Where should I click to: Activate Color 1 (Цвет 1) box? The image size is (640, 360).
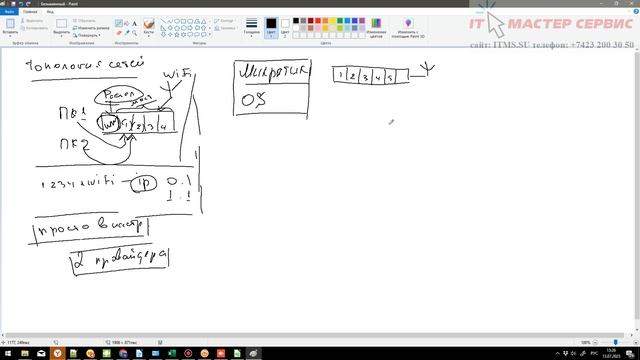point(271,28)
